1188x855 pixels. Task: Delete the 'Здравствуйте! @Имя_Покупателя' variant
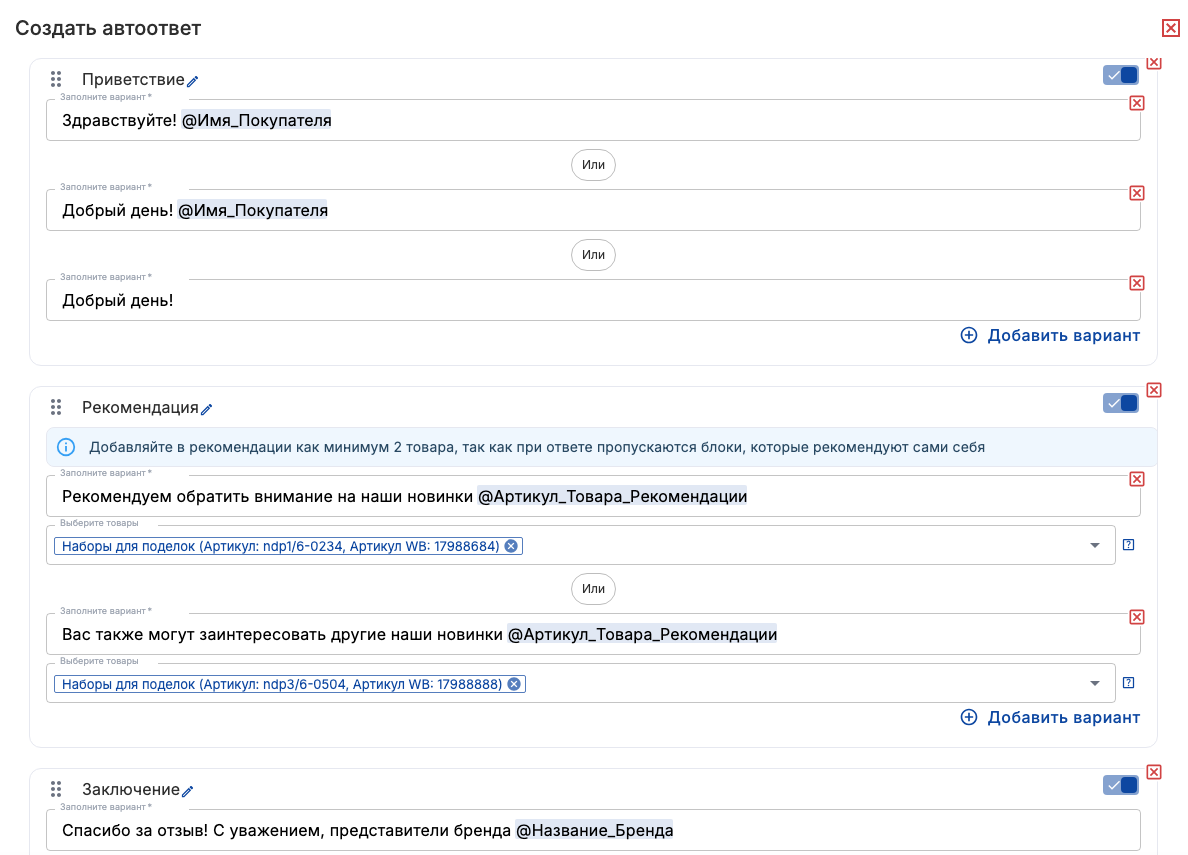click(1136, 103)
